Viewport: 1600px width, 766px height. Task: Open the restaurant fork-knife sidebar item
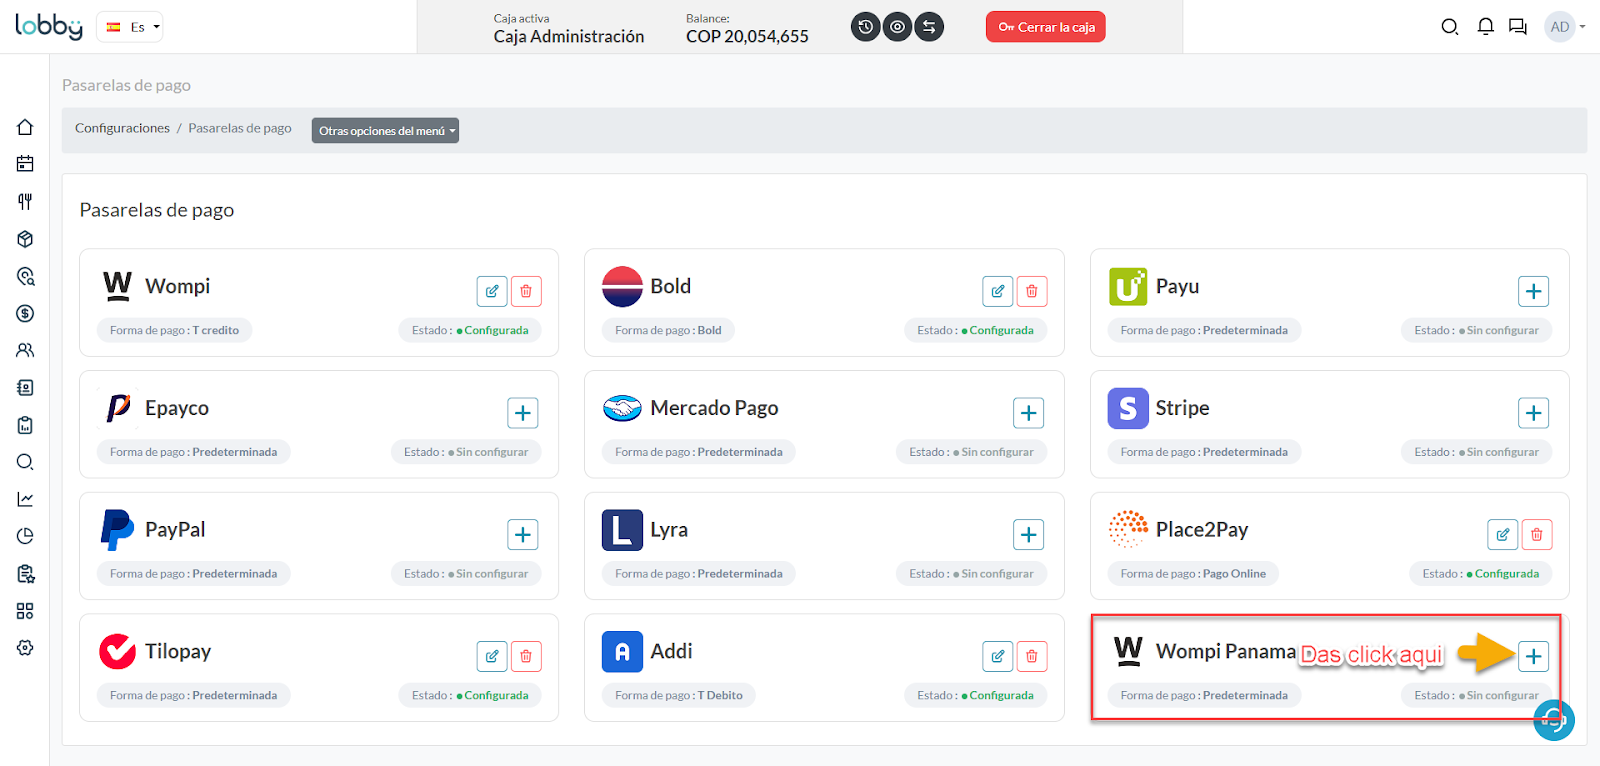[x=25, y=201]
